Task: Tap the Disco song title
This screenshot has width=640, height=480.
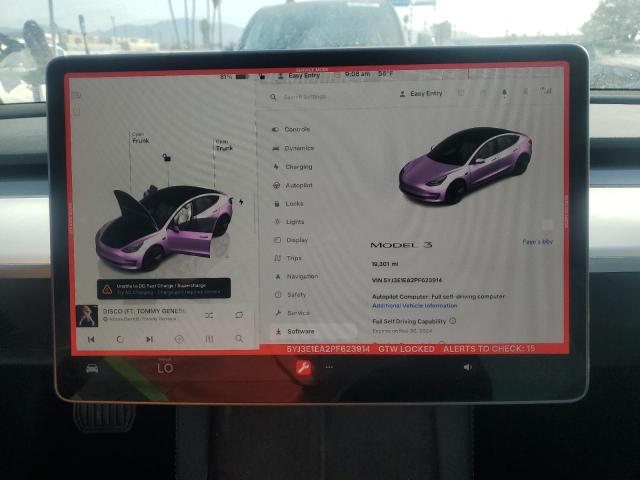Action: click(x=143, y=311)
